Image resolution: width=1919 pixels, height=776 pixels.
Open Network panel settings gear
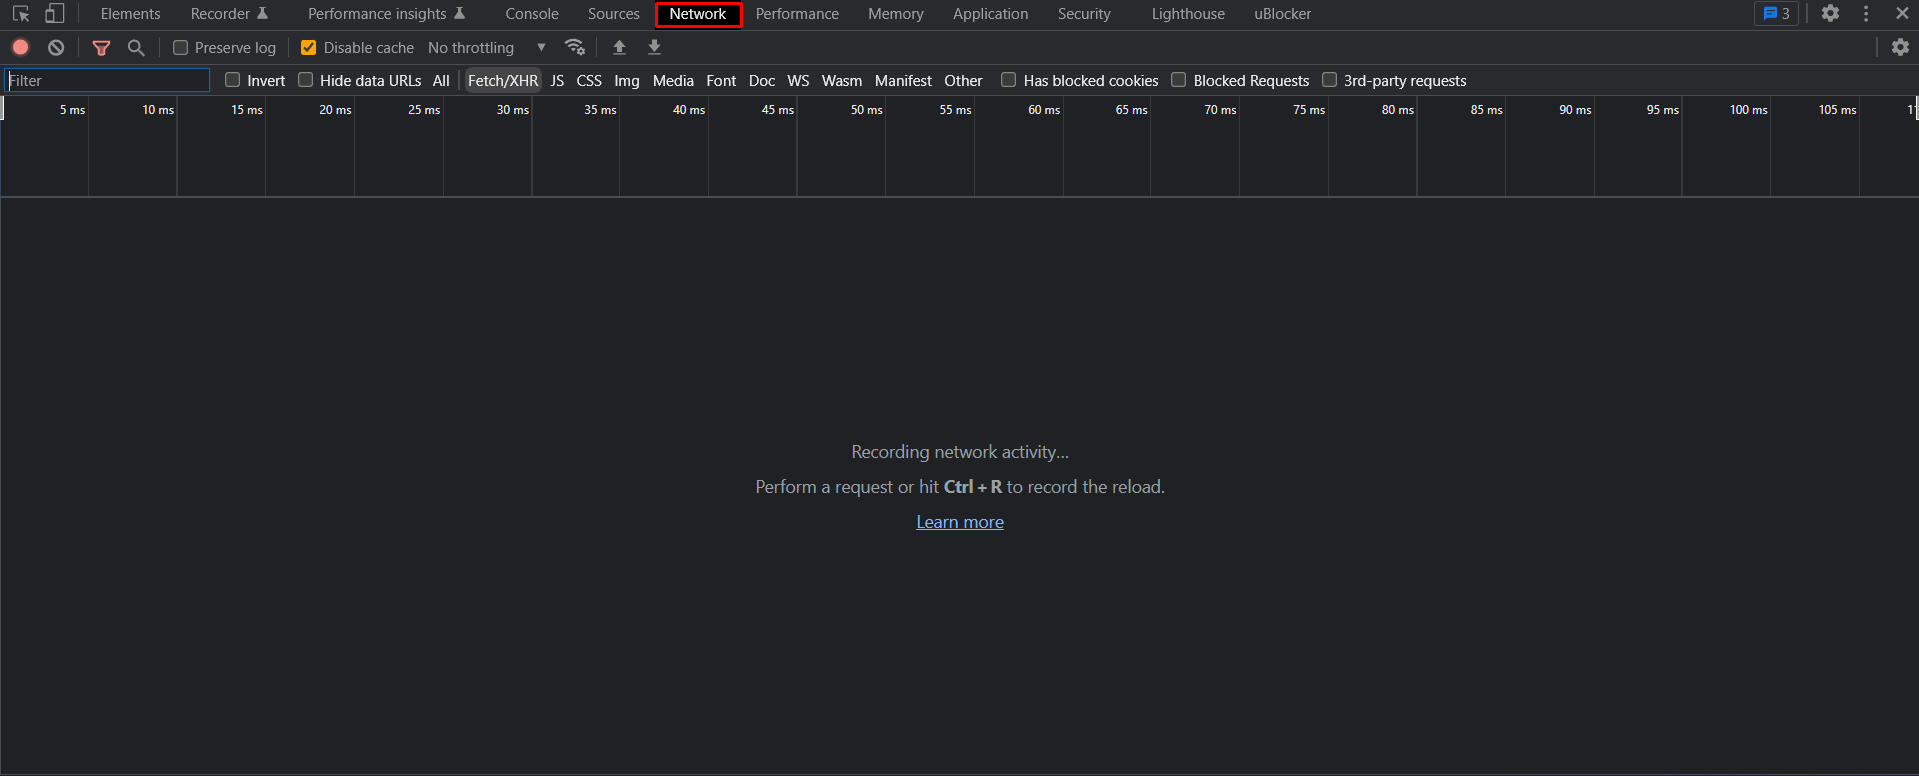click(x=1900, y=47)
